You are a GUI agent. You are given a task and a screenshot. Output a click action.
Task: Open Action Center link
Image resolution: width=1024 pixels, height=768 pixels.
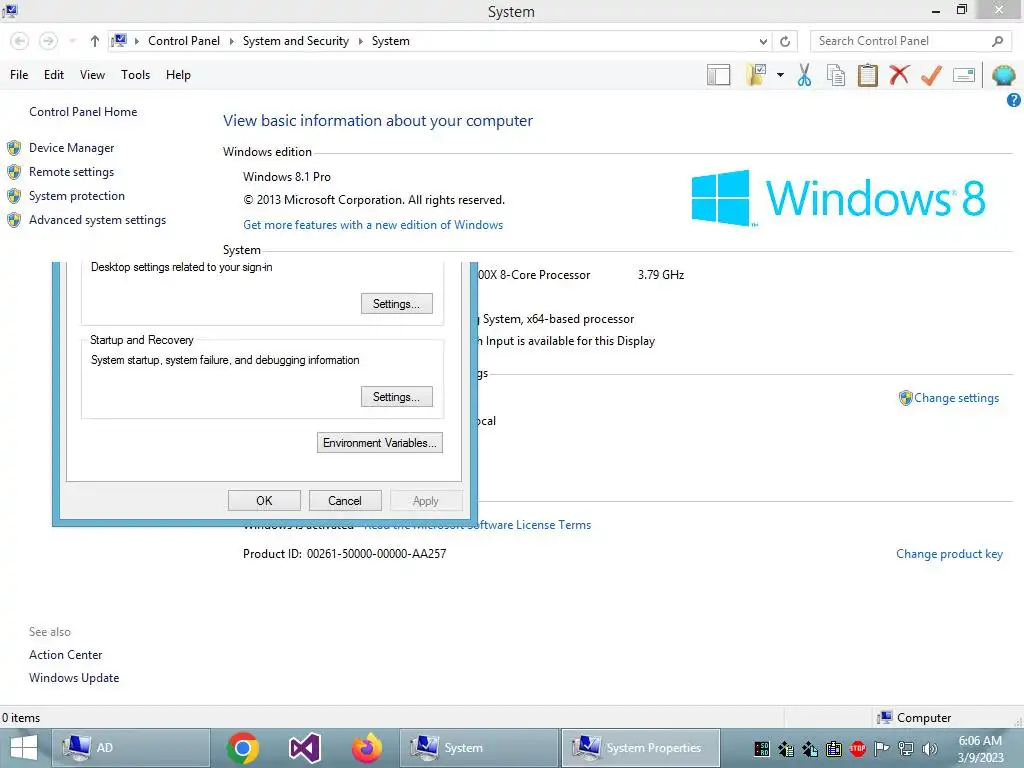65,655
